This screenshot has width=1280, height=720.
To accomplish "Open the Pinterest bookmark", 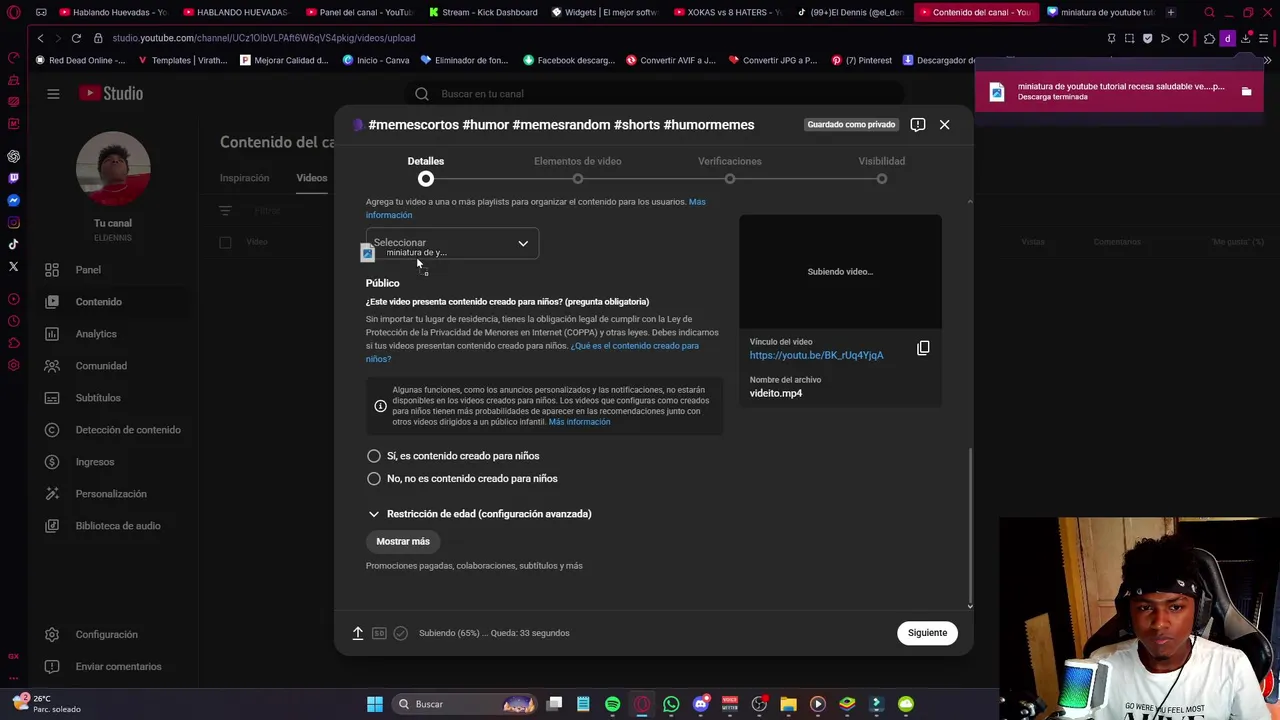I will [862, 60].
